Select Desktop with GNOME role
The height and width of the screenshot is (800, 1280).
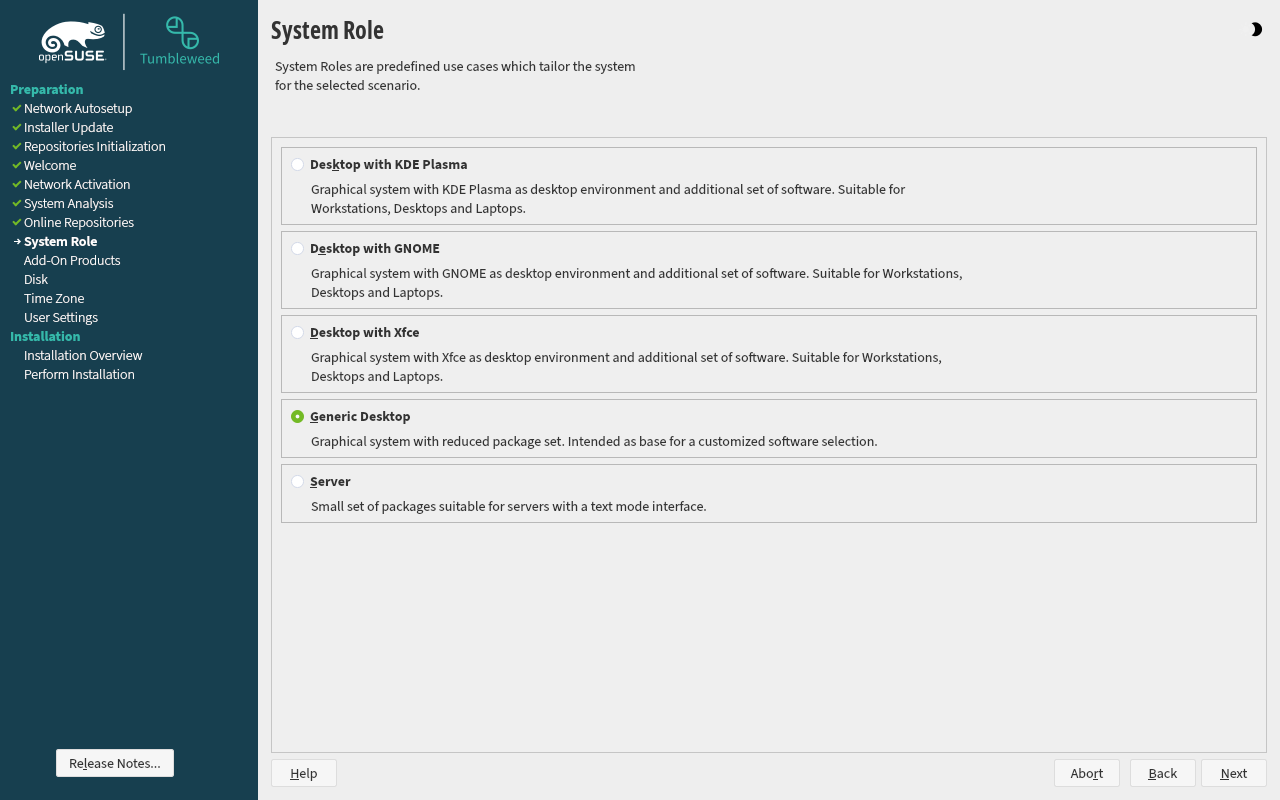298,249
